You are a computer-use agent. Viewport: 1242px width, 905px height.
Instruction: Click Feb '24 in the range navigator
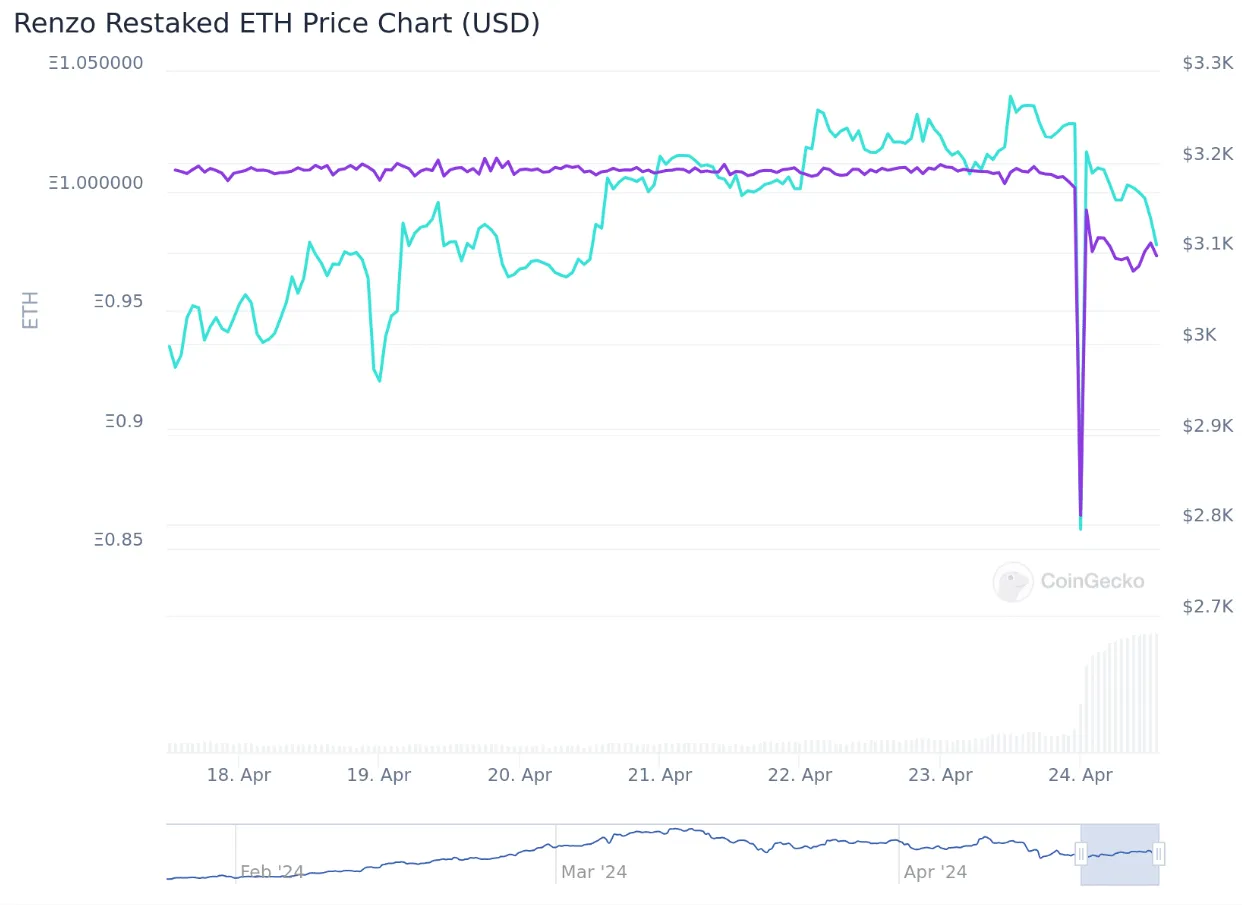point(272,872)
